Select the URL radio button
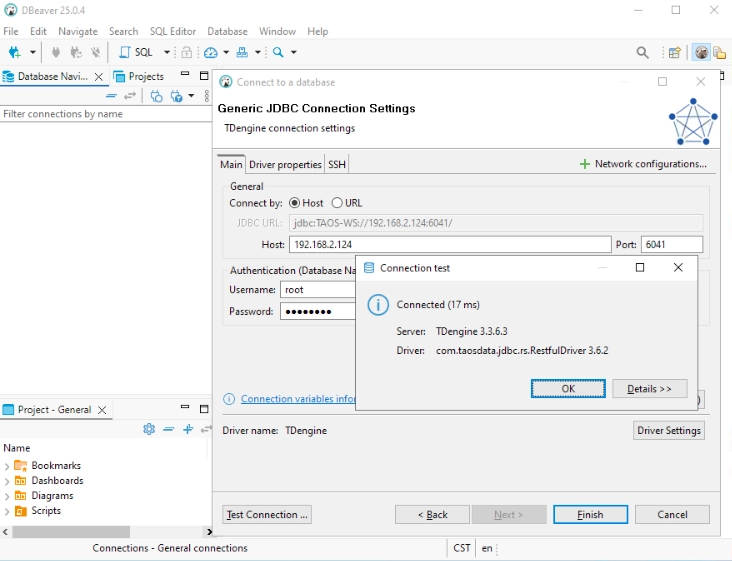The image size is (732, 561). (x=337, y=203)
